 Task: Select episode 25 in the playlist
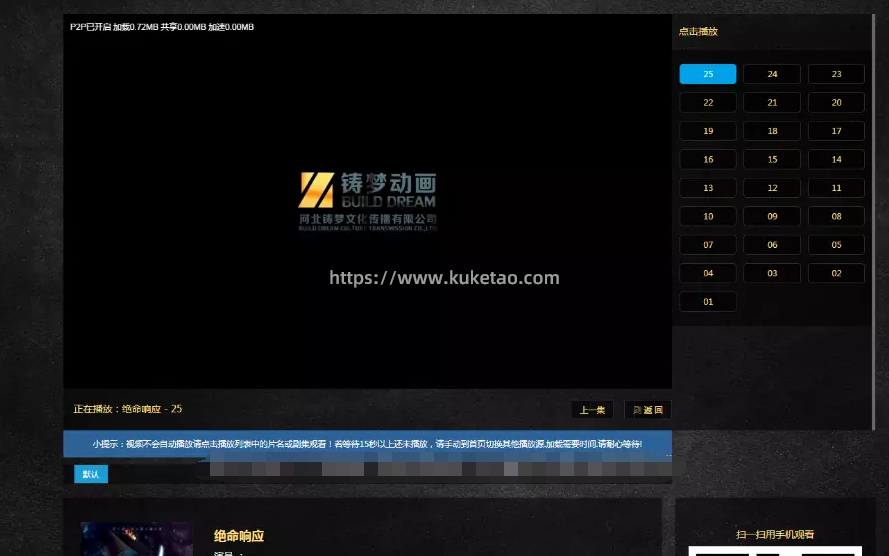(x=708, y=74)
